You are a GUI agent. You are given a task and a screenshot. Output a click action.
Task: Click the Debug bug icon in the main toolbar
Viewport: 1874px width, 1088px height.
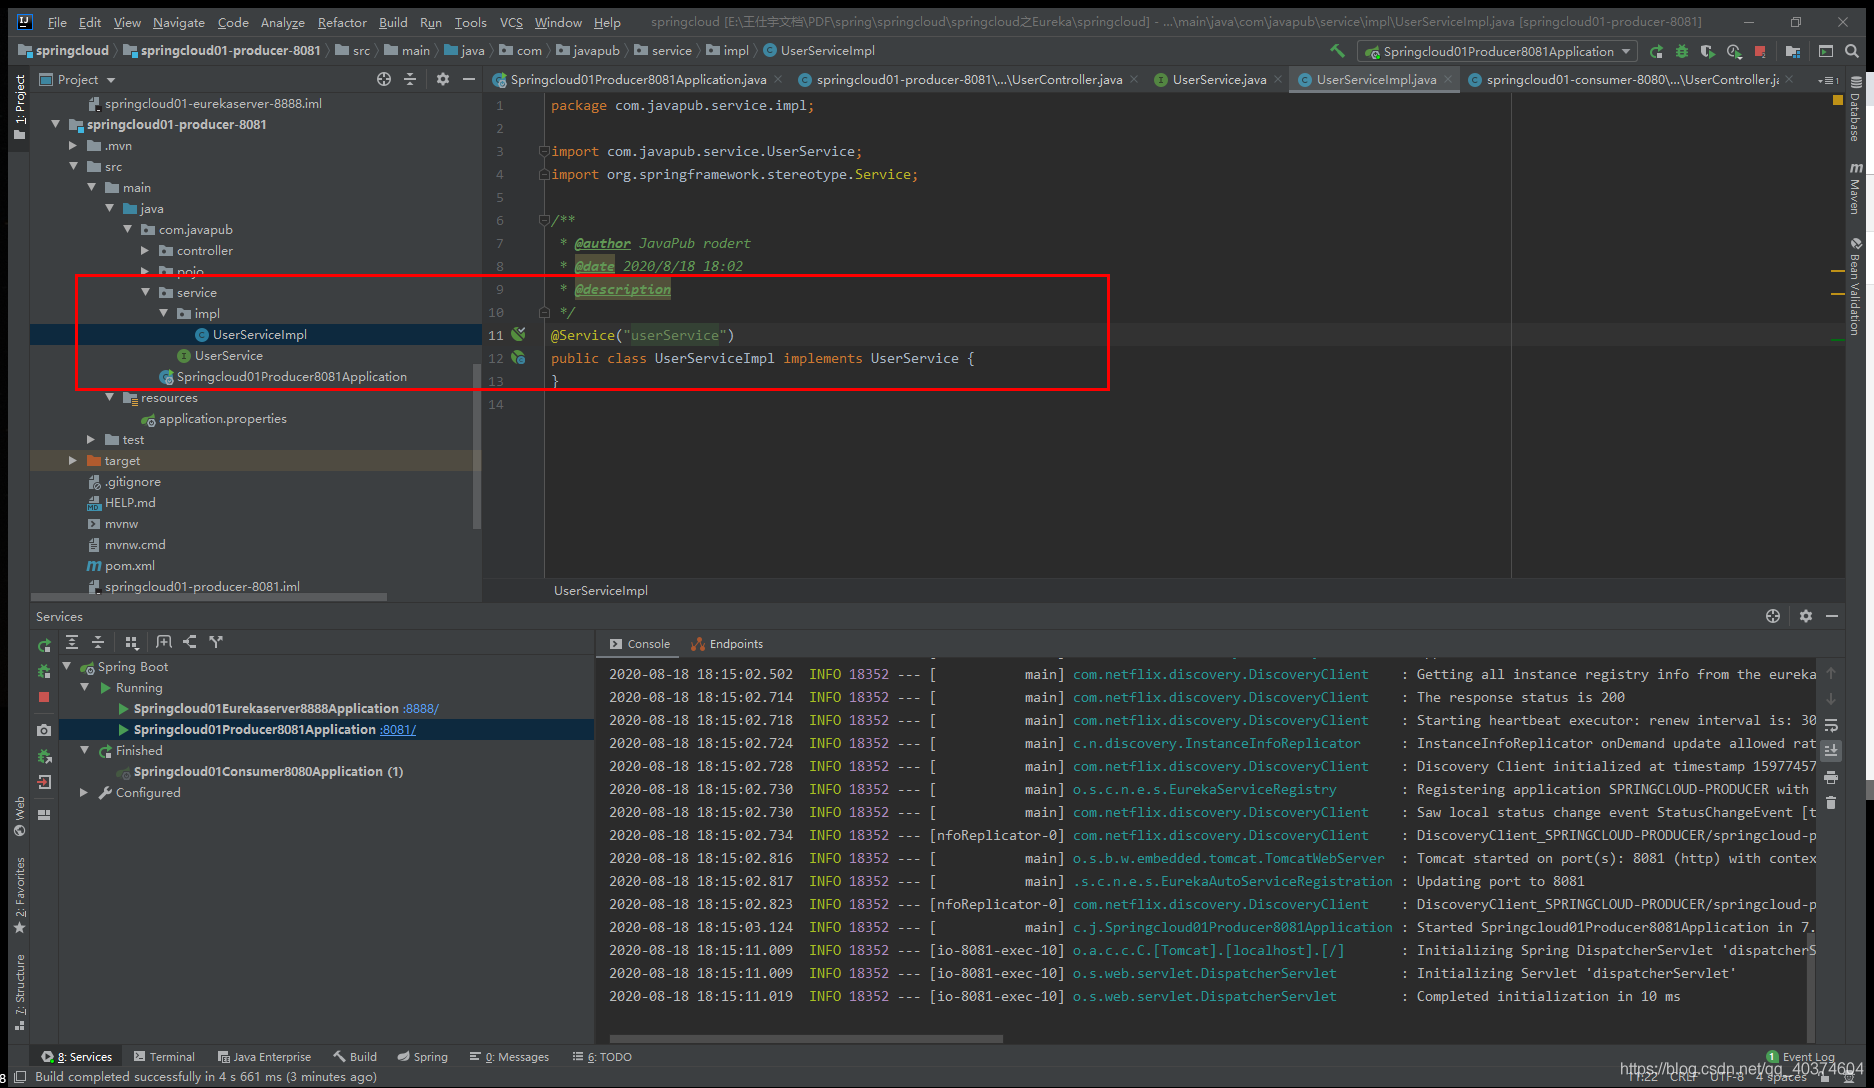click(1682, 51)
